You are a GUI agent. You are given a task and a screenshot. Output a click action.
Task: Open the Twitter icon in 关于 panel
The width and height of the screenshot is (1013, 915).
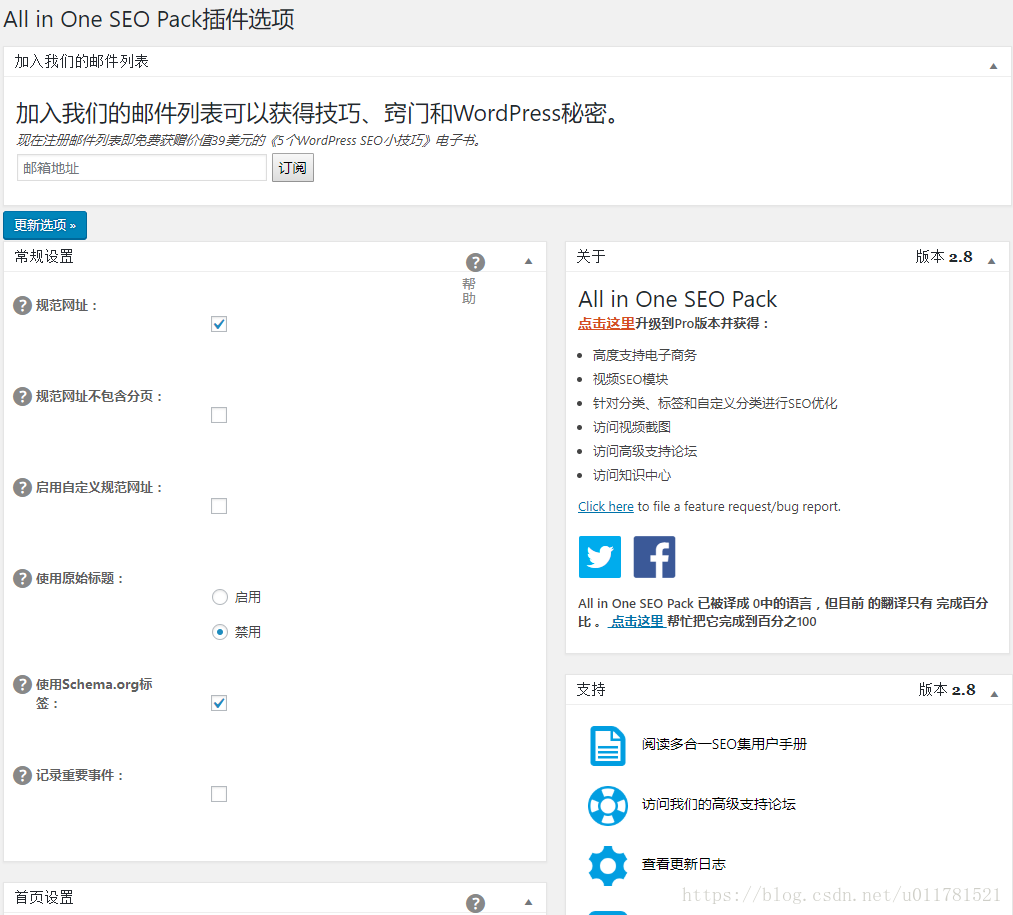(x=600, y=556)
